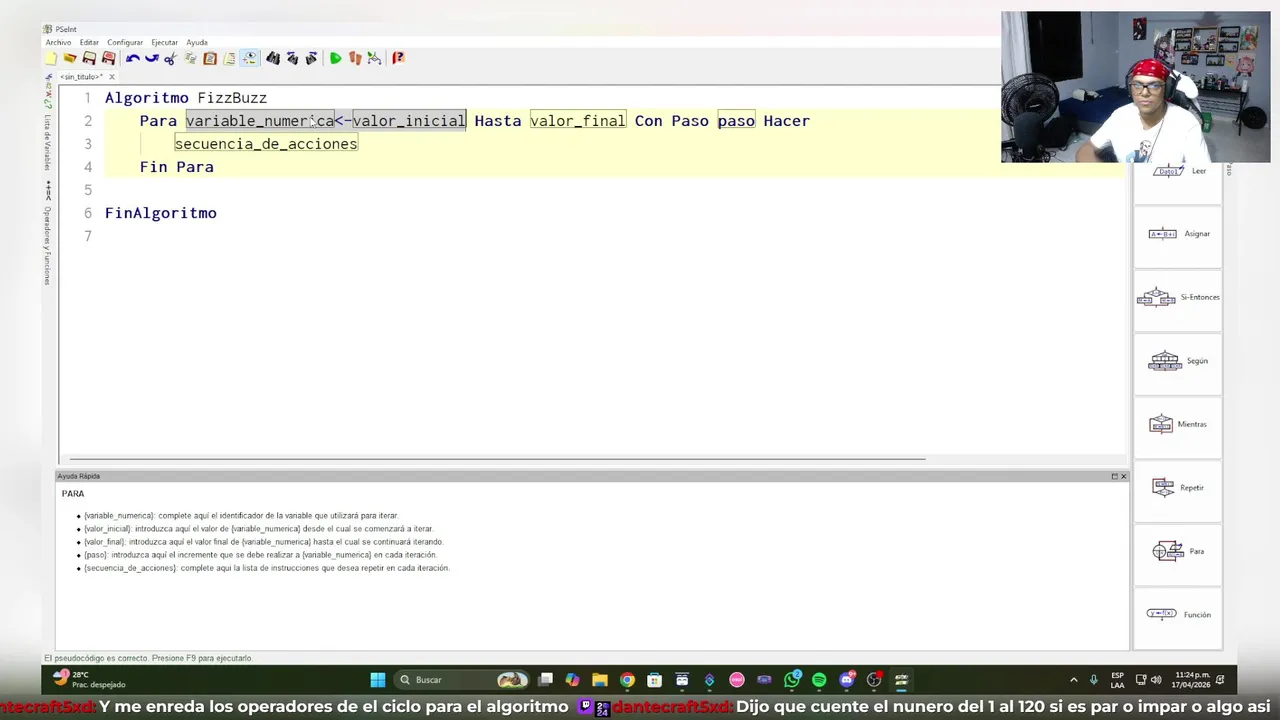Click the taskbar Buscar search box
Viewport: 1280px width, 720px height.
[462, 680]
